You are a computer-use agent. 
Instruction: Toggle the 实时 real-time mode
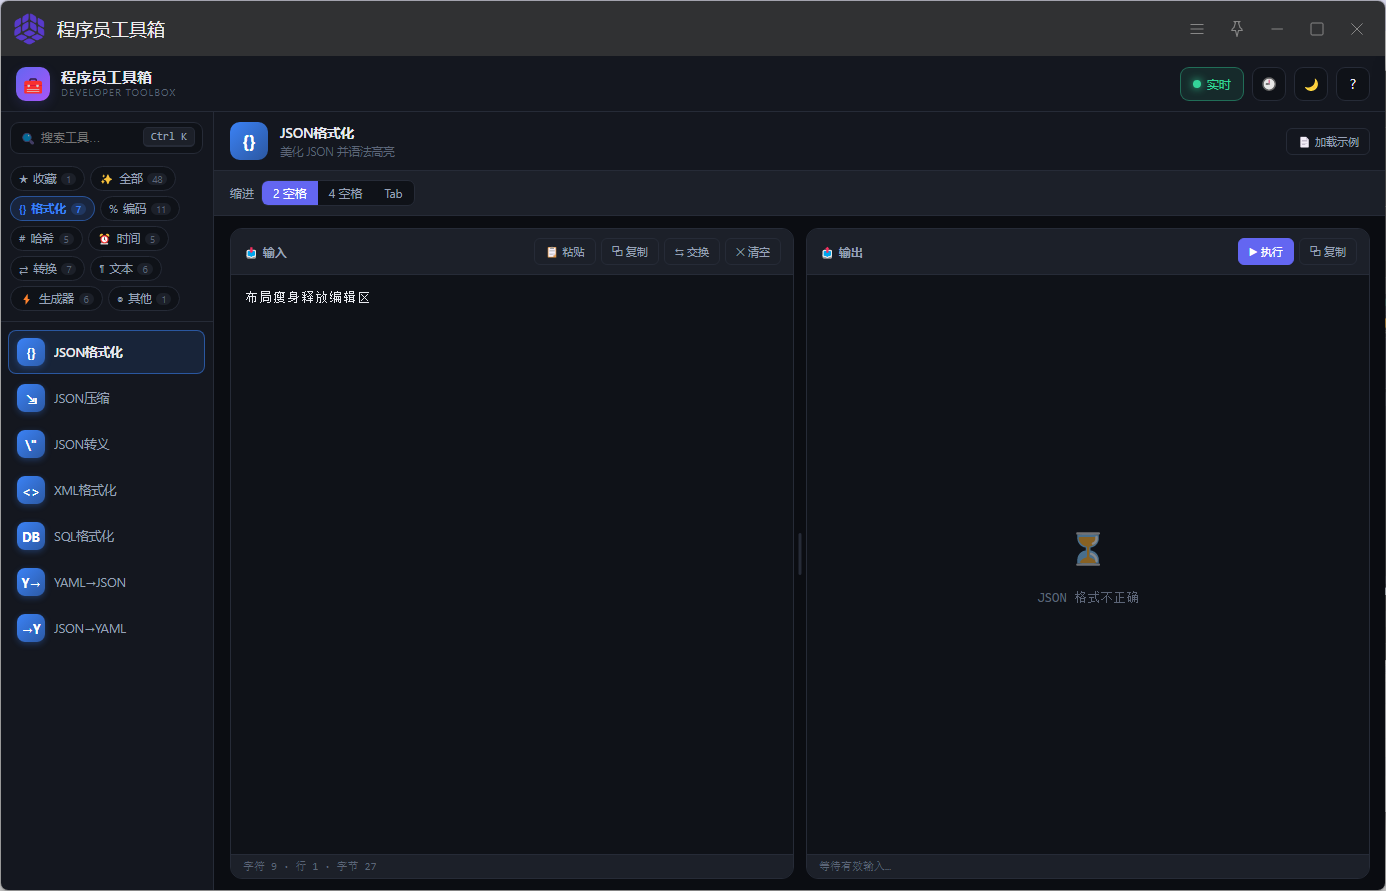(x=1212, y=84)
